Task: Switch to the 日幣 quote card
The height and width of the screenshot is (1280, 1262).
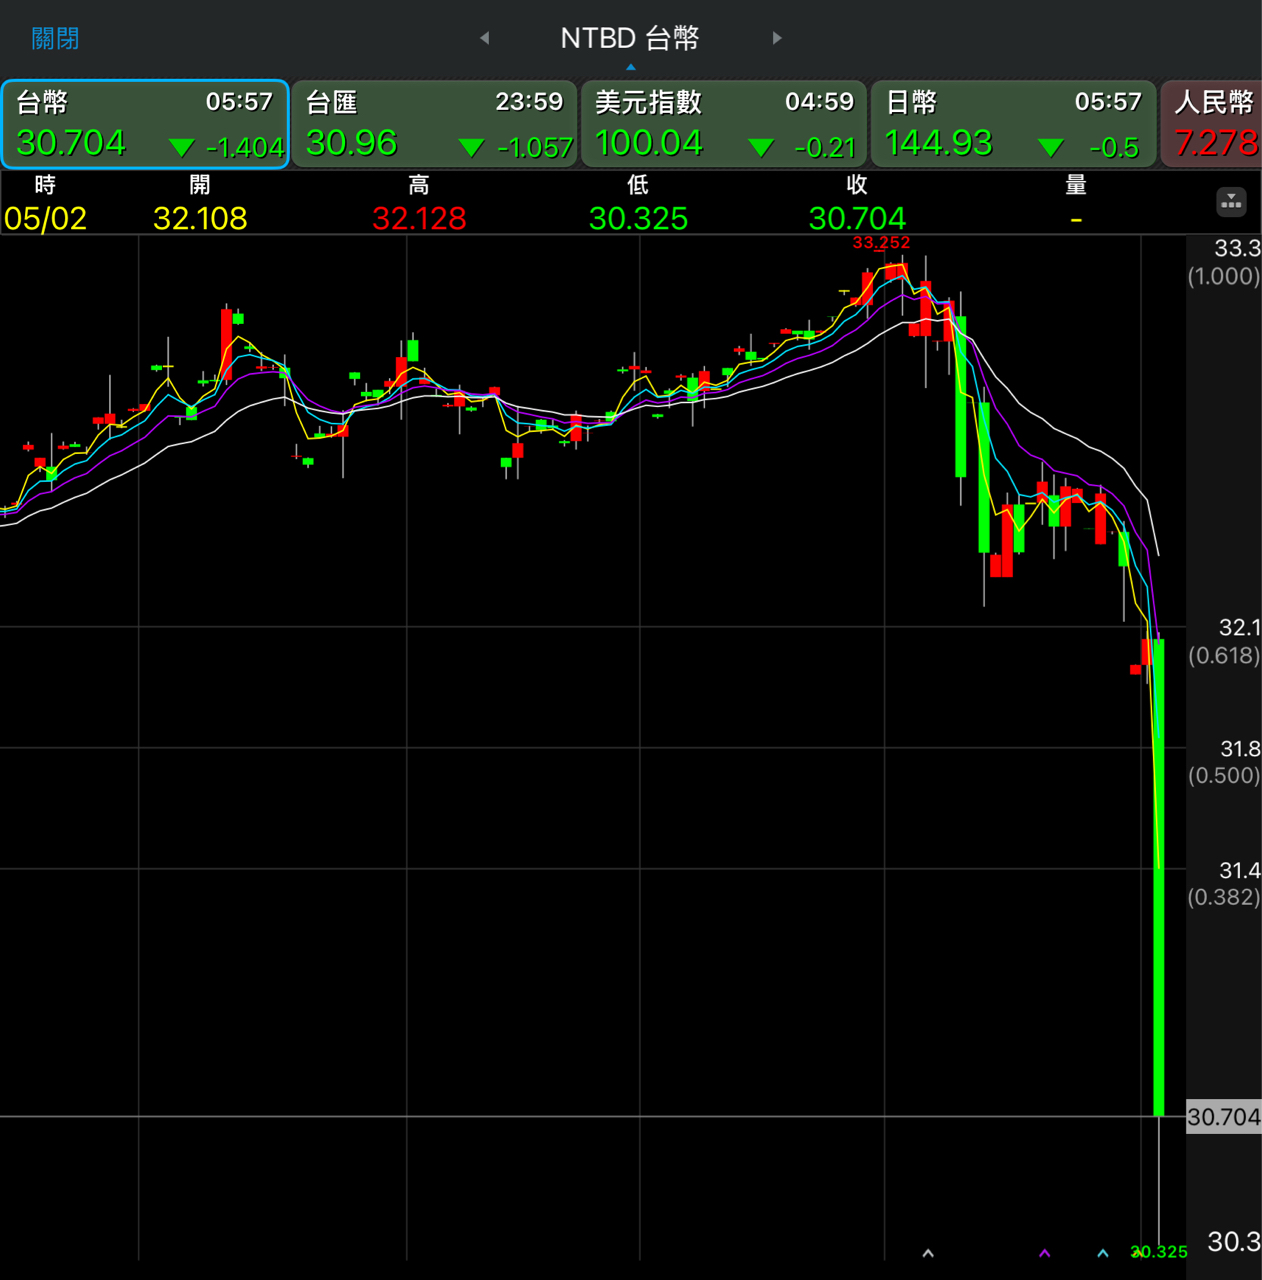Action: tap(1013, 124)
